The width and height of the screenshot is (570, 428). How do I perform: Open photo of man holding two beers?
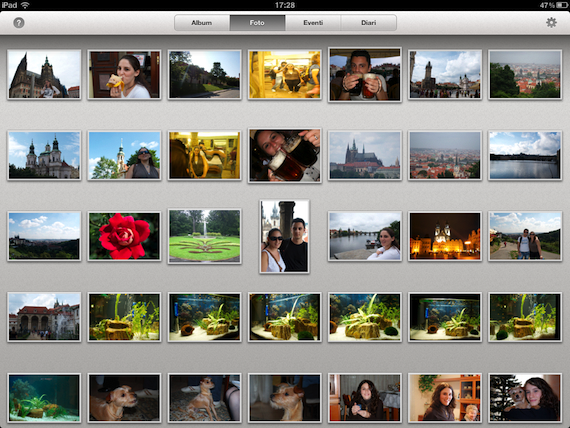365,75
